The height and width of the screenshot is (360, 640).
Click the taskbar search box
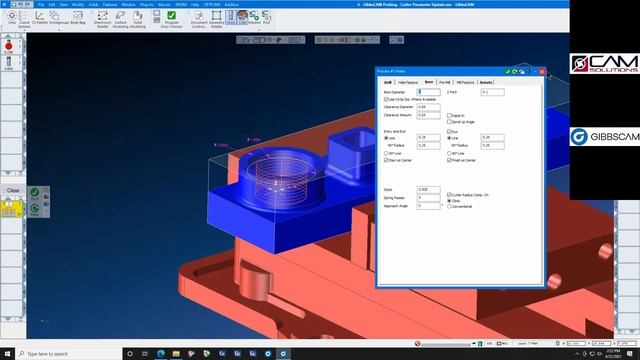(x=69, y=353)
